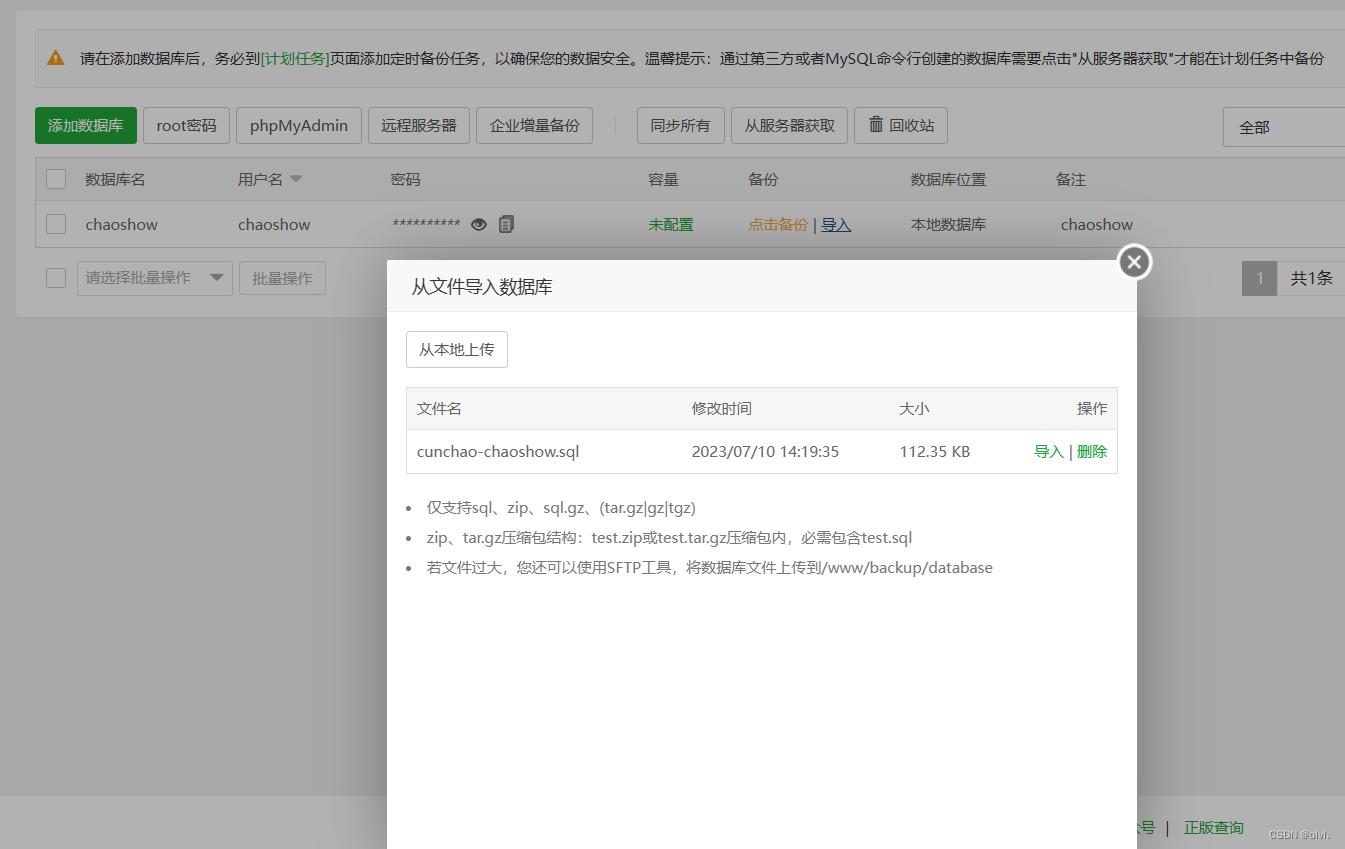Tick the select-all checkbox in table header
This screenshot has width=1345, height=849.
coord(56,179)
